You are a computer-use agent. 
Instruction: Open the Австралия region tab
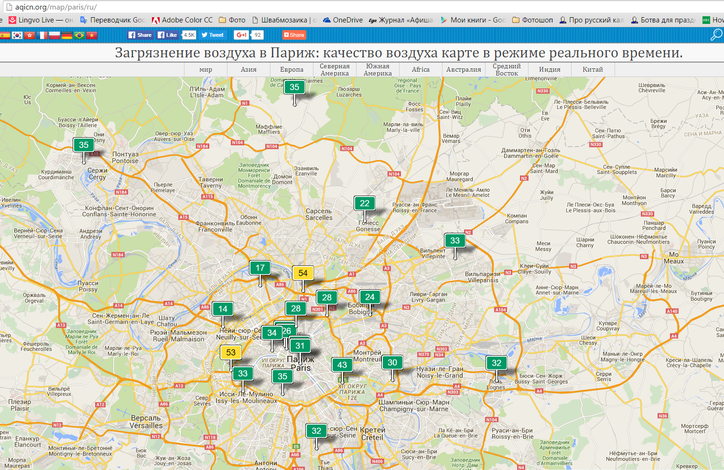464,70
